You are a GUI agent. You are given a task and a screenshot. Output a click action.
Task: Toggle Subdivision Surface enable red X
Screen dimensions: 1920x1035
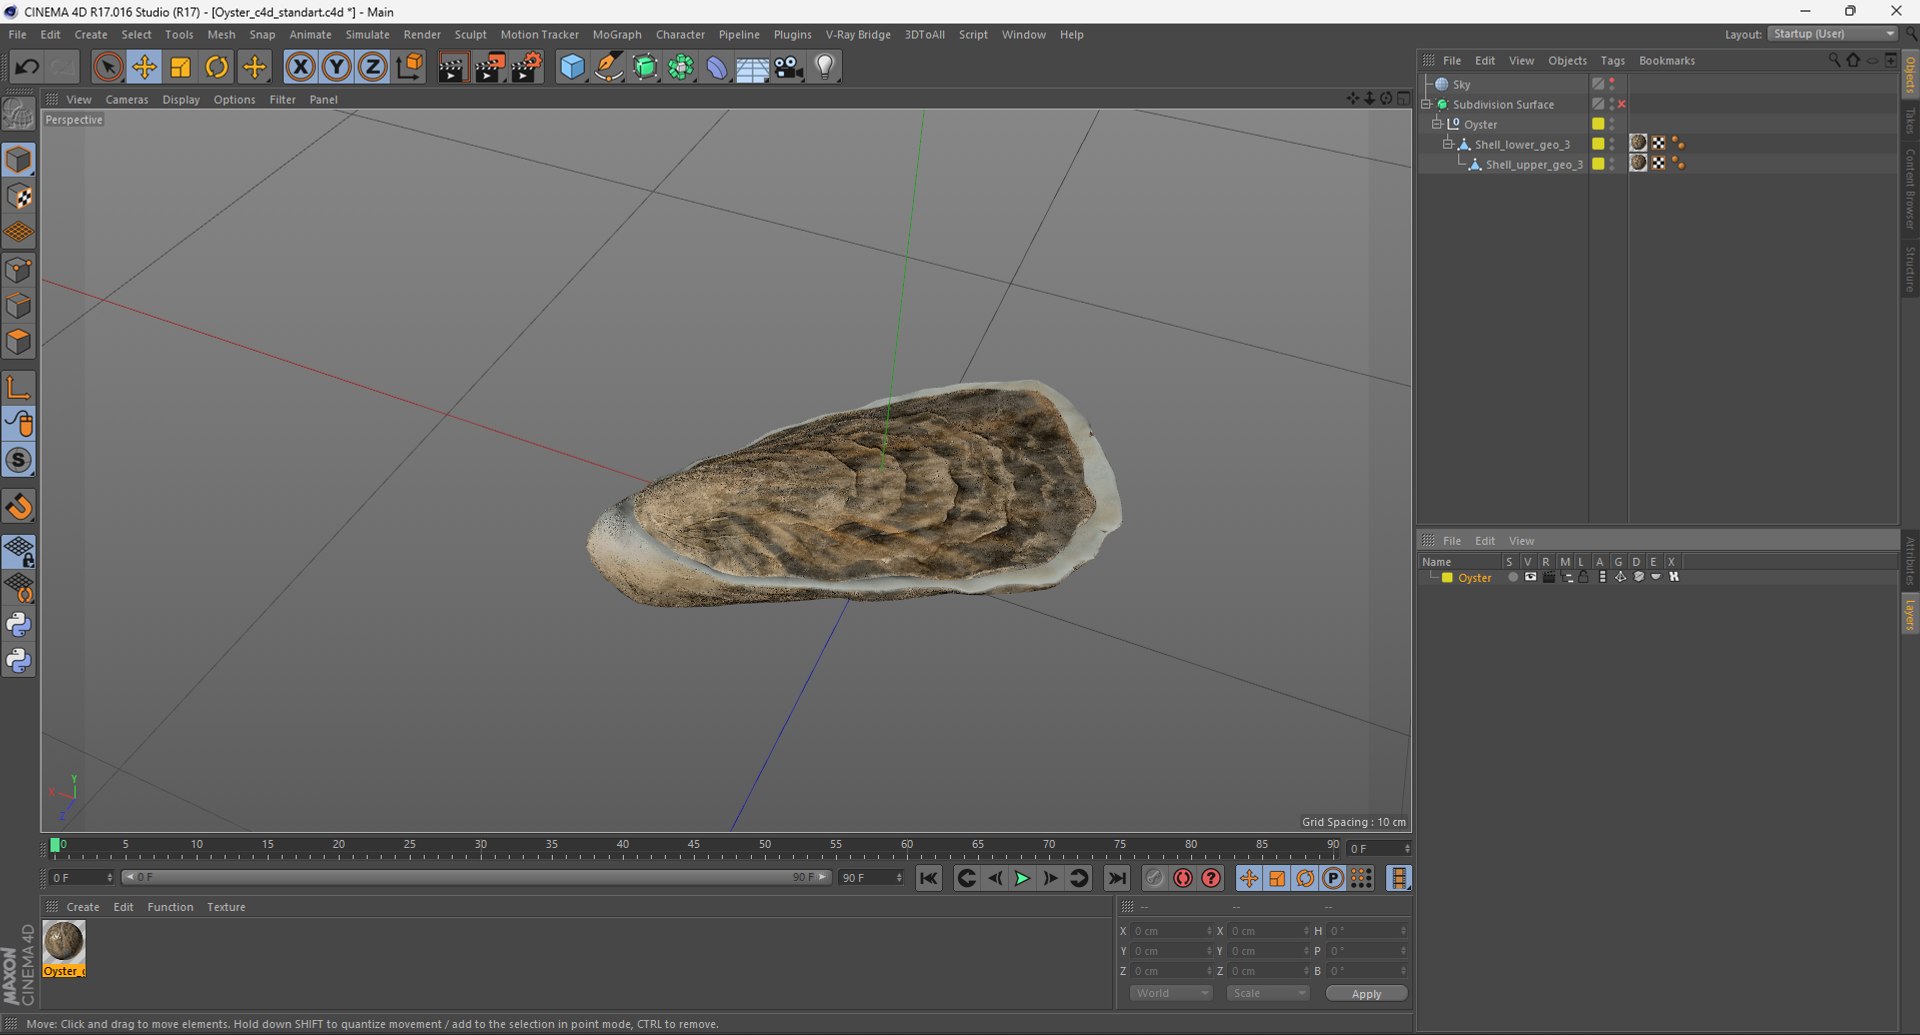point(1621,104)
